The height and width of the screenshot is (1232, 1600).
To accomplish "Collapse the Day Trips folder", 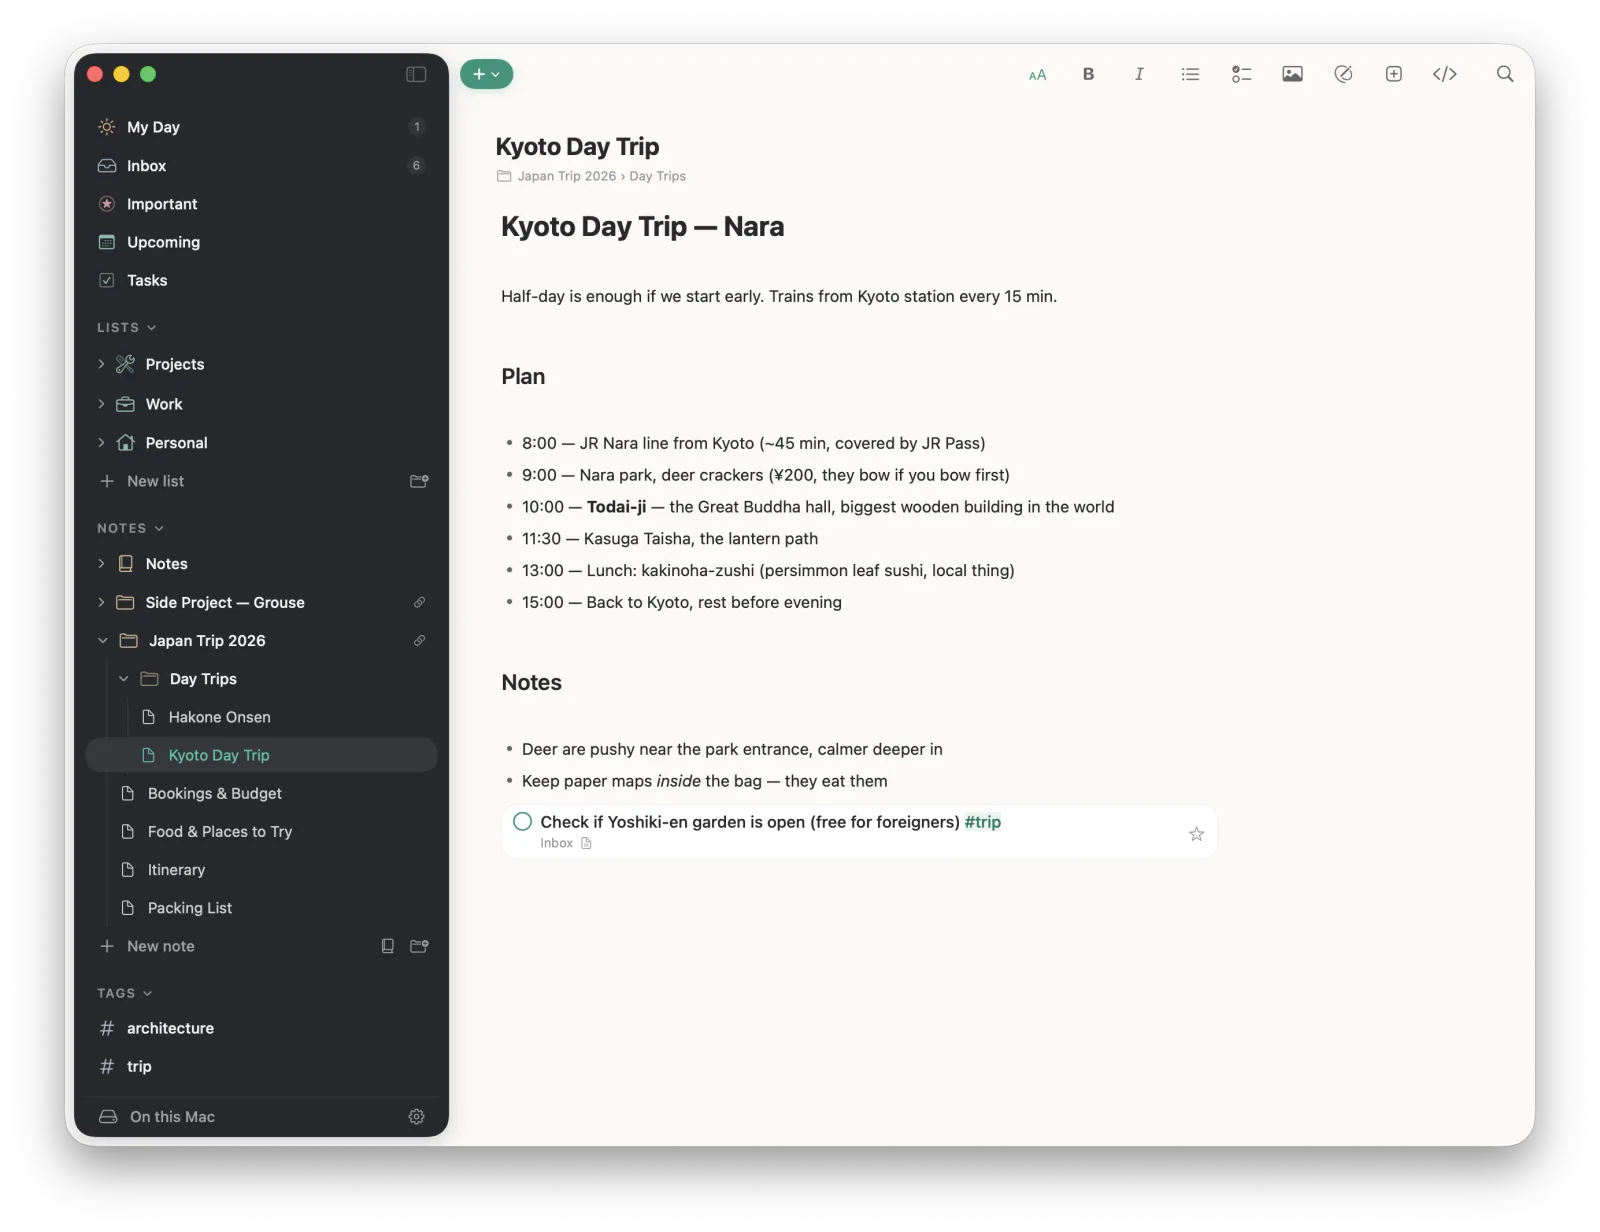I will coord(124,679).
